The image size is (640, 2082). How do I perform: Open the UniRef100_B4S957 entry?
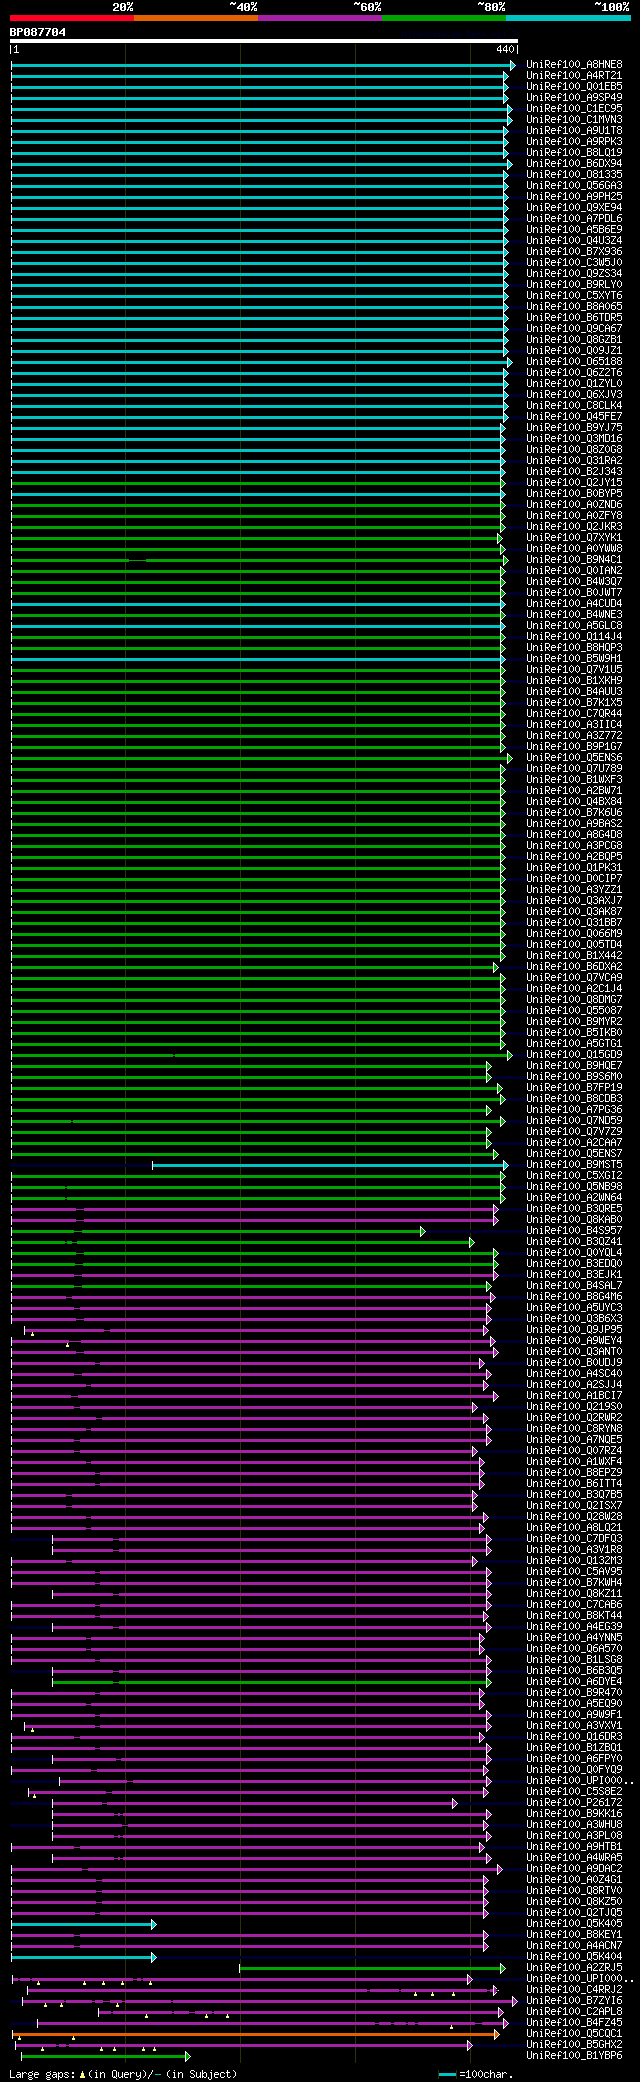574,1230
